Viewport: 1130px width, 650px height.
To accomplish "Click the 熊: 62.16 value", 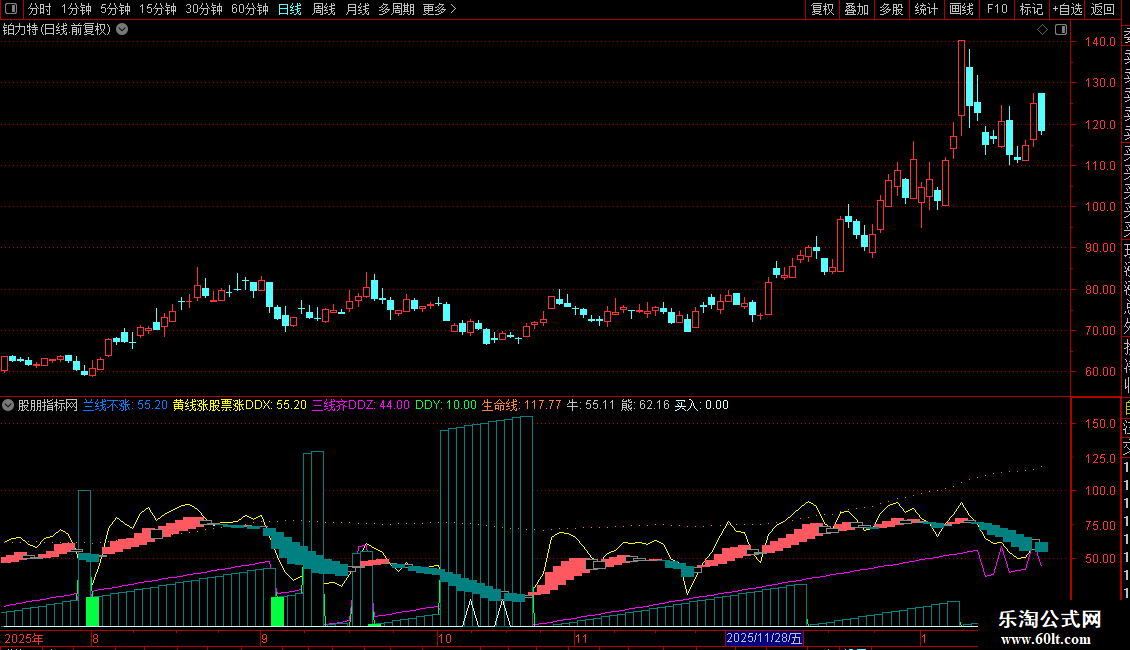I will 645,405.
